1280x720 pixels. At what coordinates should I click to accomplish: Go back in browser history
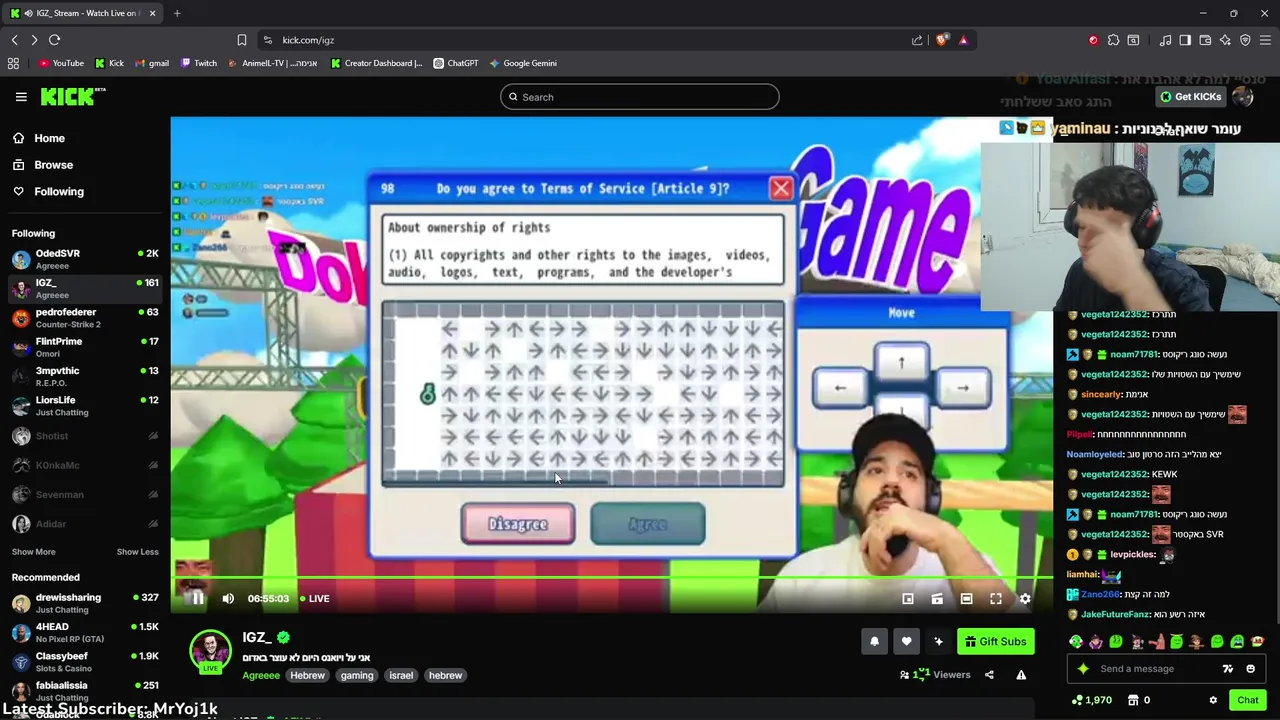tap(14, 40)
